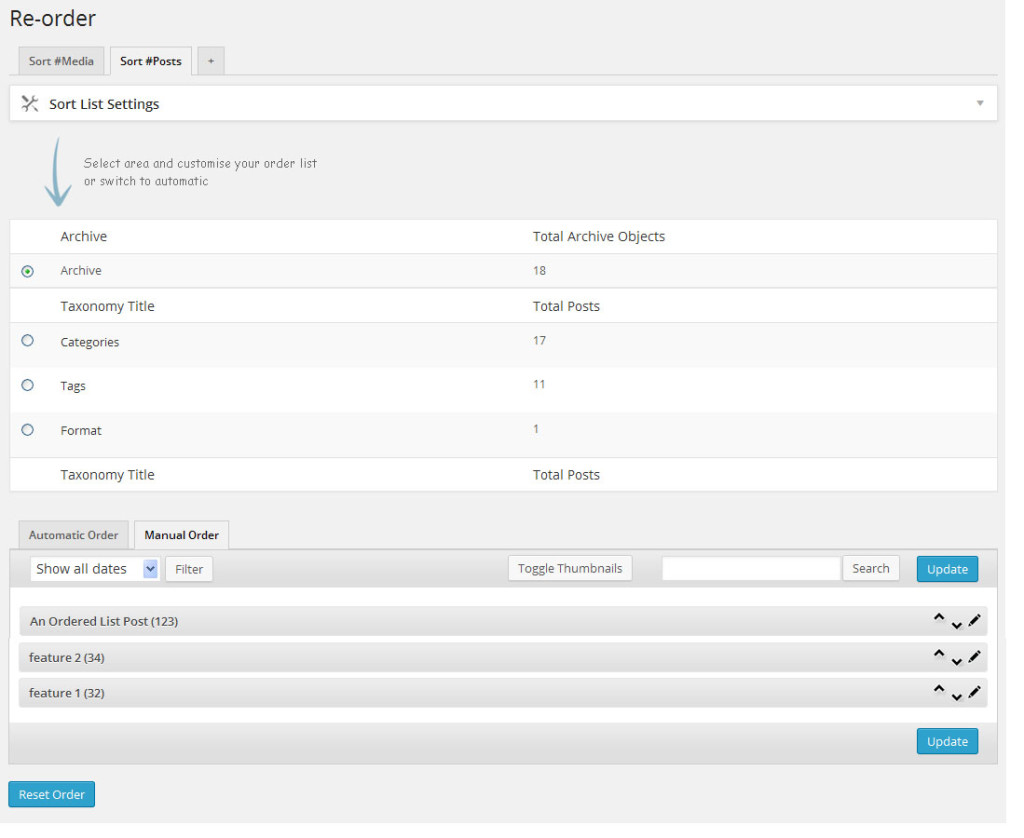Click the Toggle Thumbnails button

point(580,578)
